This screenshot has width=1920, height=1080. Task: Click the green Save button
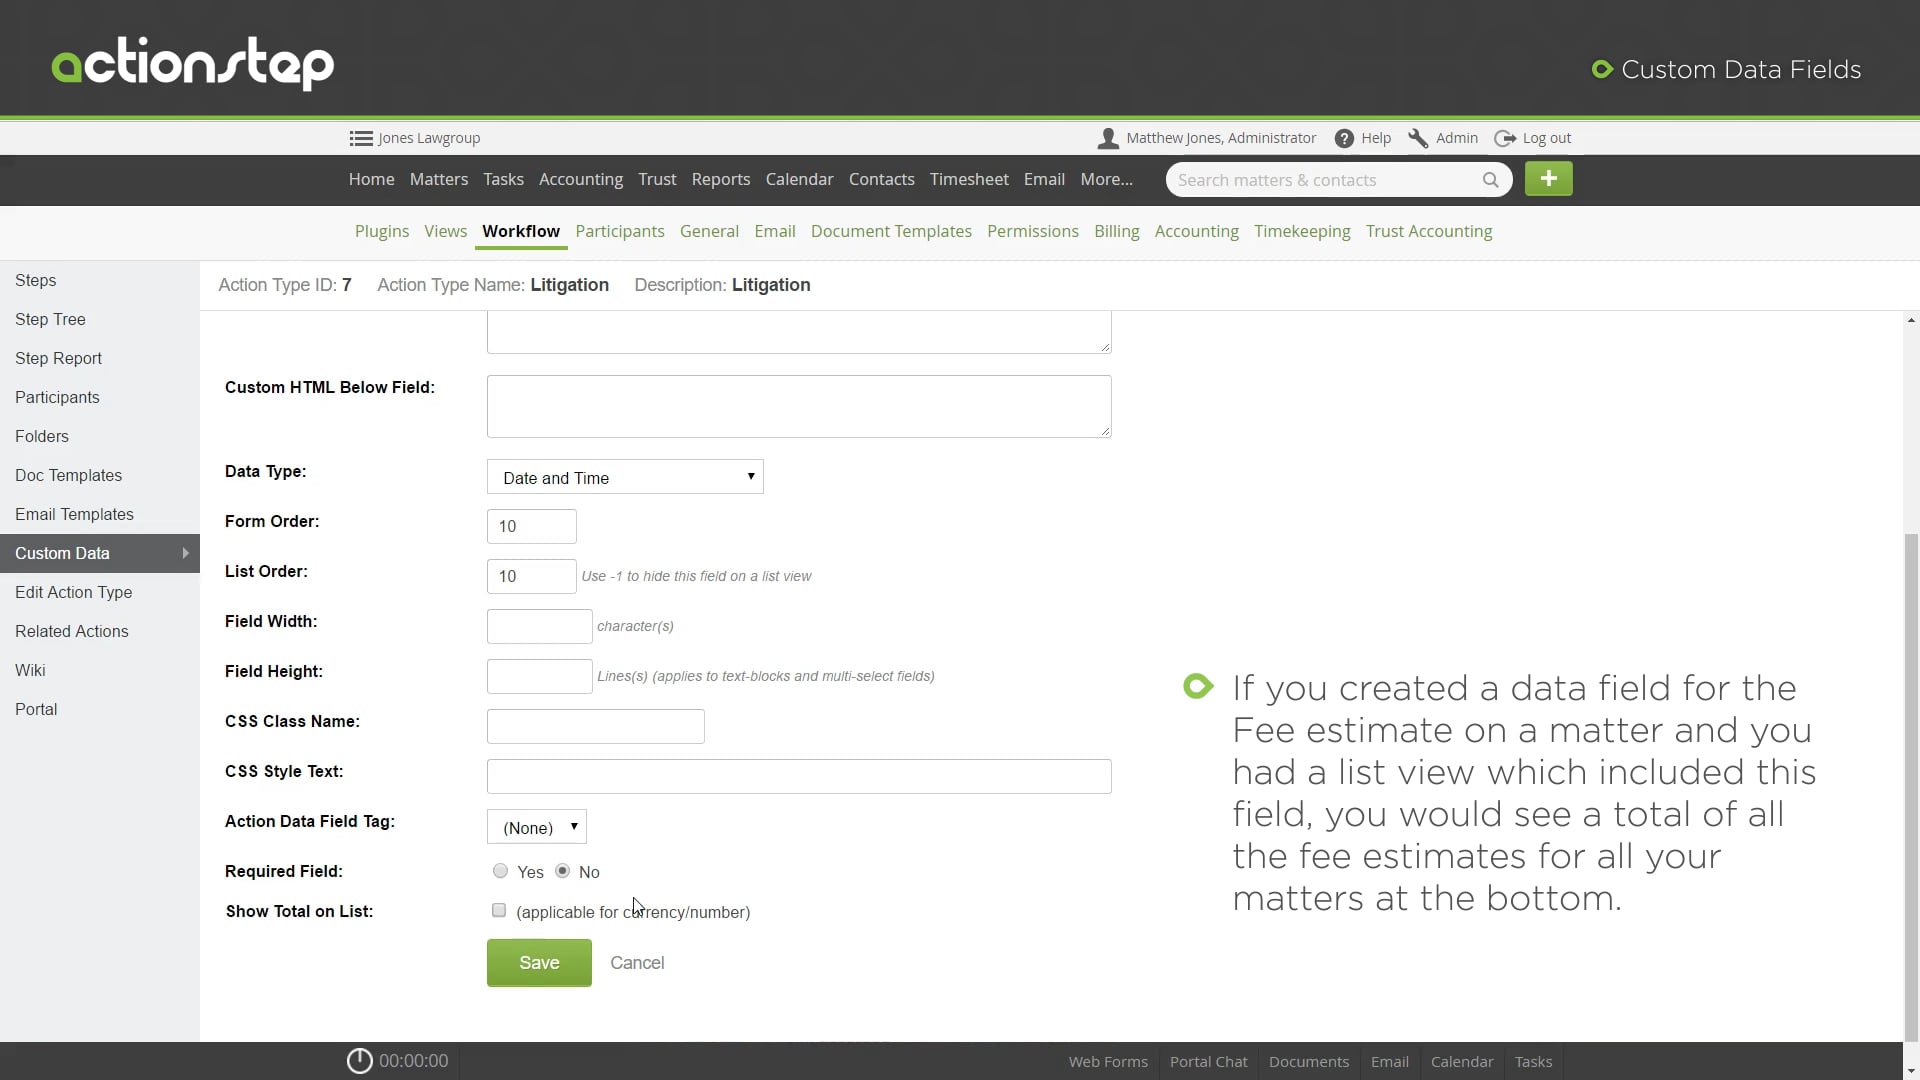pos(539,963)
